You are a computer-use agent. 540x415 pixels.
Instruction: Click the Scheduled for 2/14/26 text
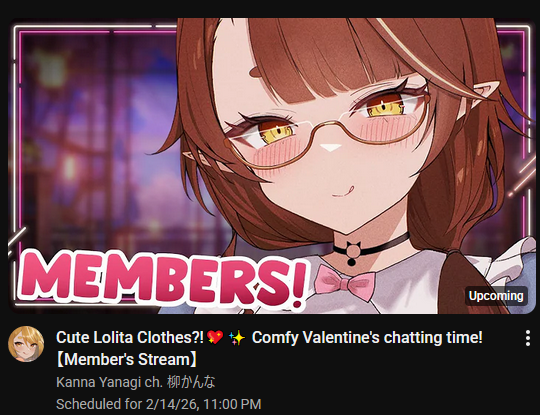pos(158,404)
